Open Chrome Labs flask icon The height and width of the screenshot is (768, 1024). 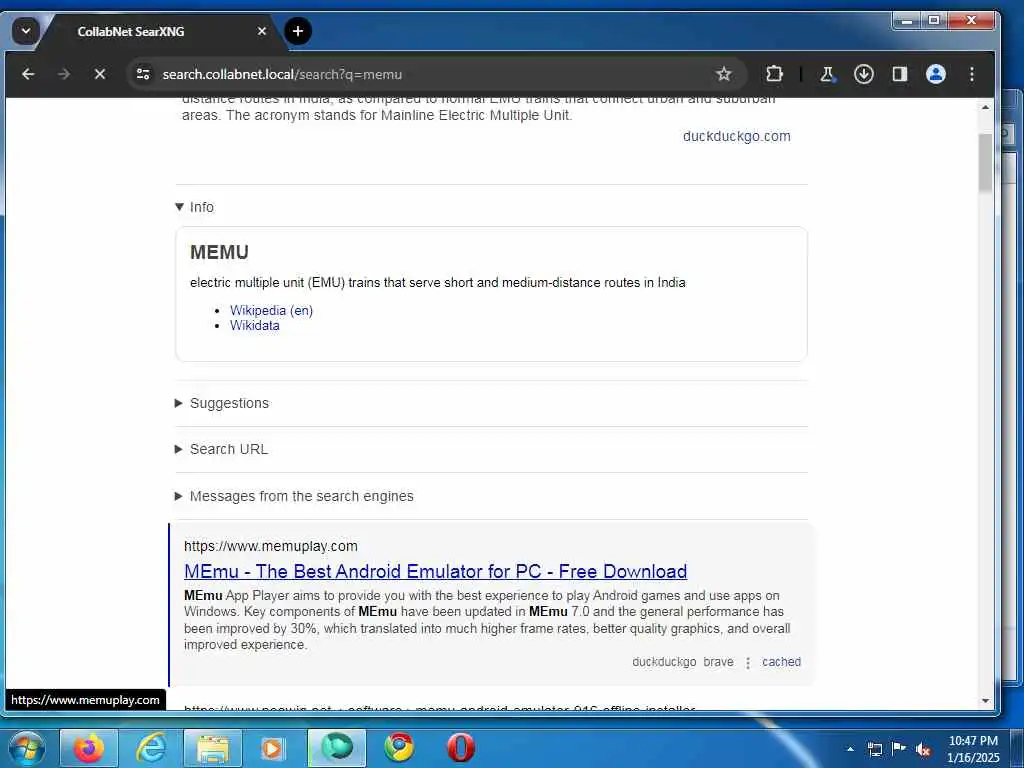827,74
